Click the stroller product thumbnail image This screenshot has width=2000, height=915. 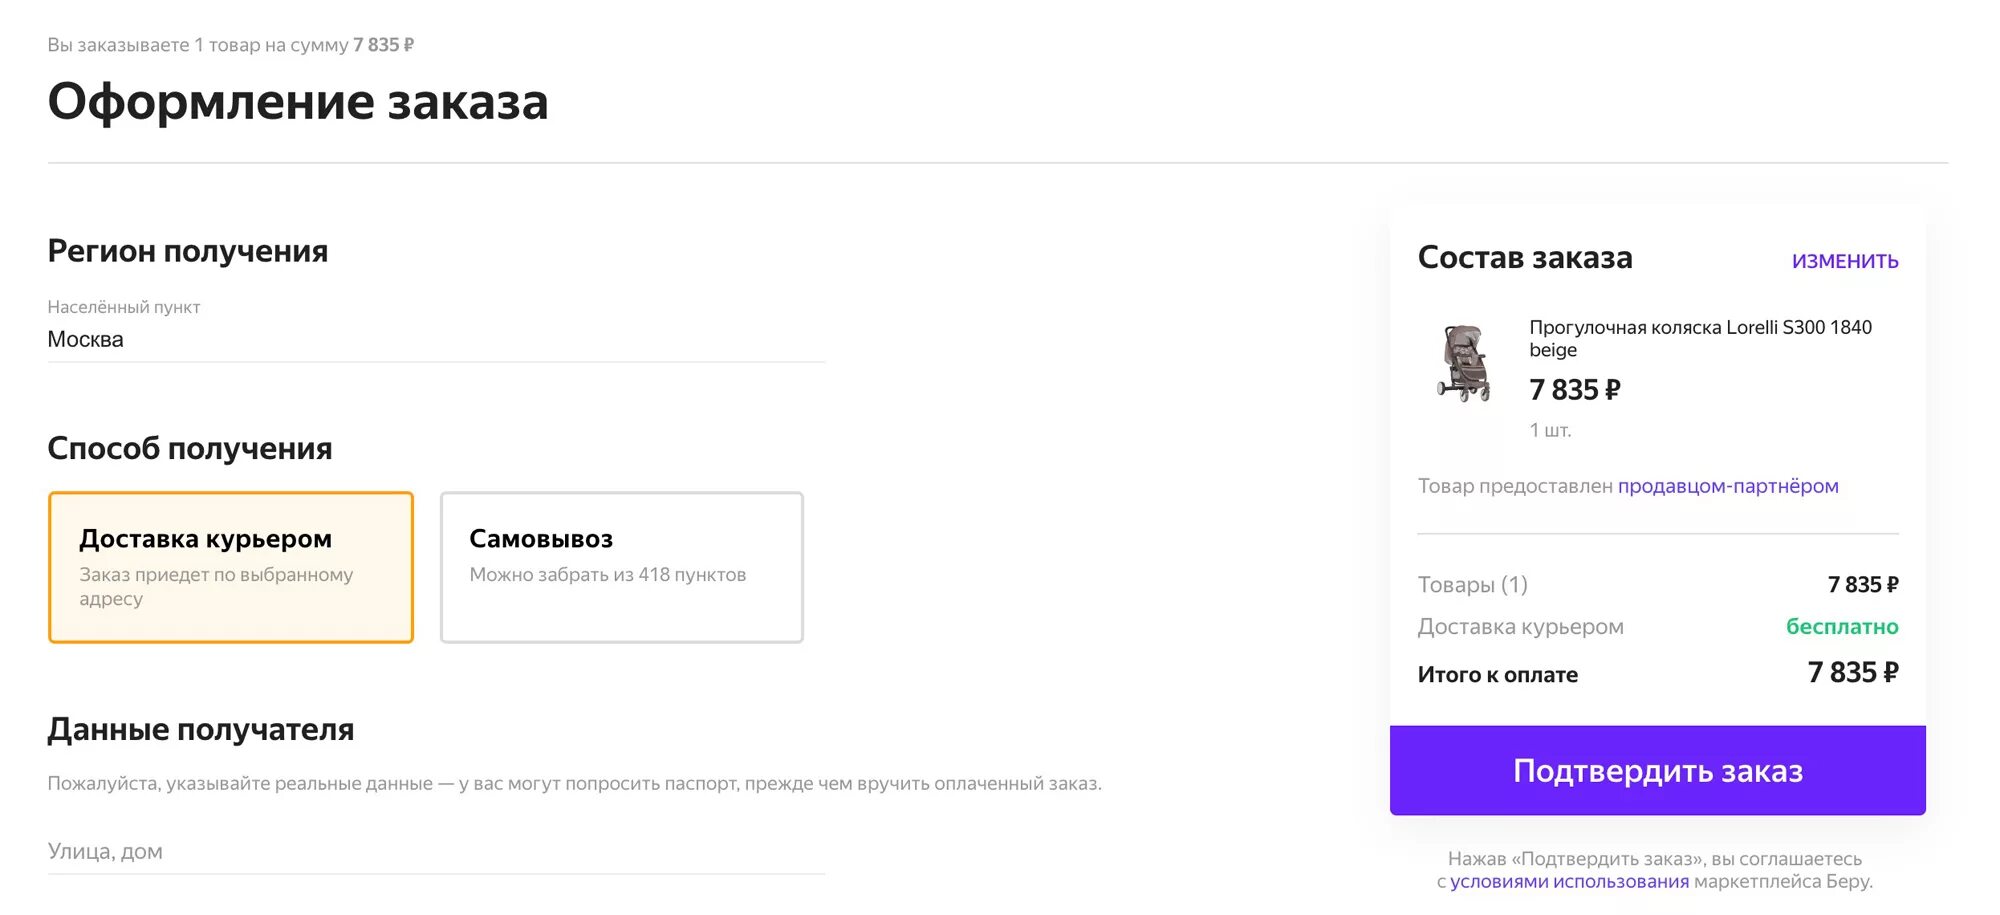(1463, 363)
